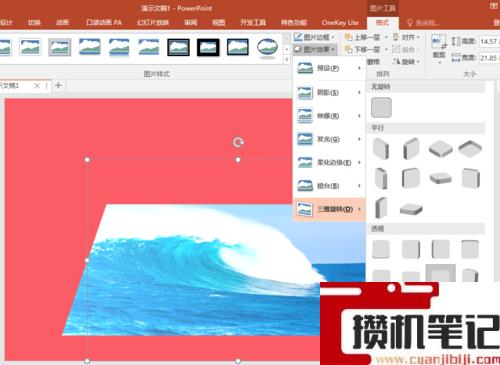Image resolution: width=500 pixels, height=365 pixels.
Task: Apply the thick black frame picture style
Action: (x=208, y=47)
